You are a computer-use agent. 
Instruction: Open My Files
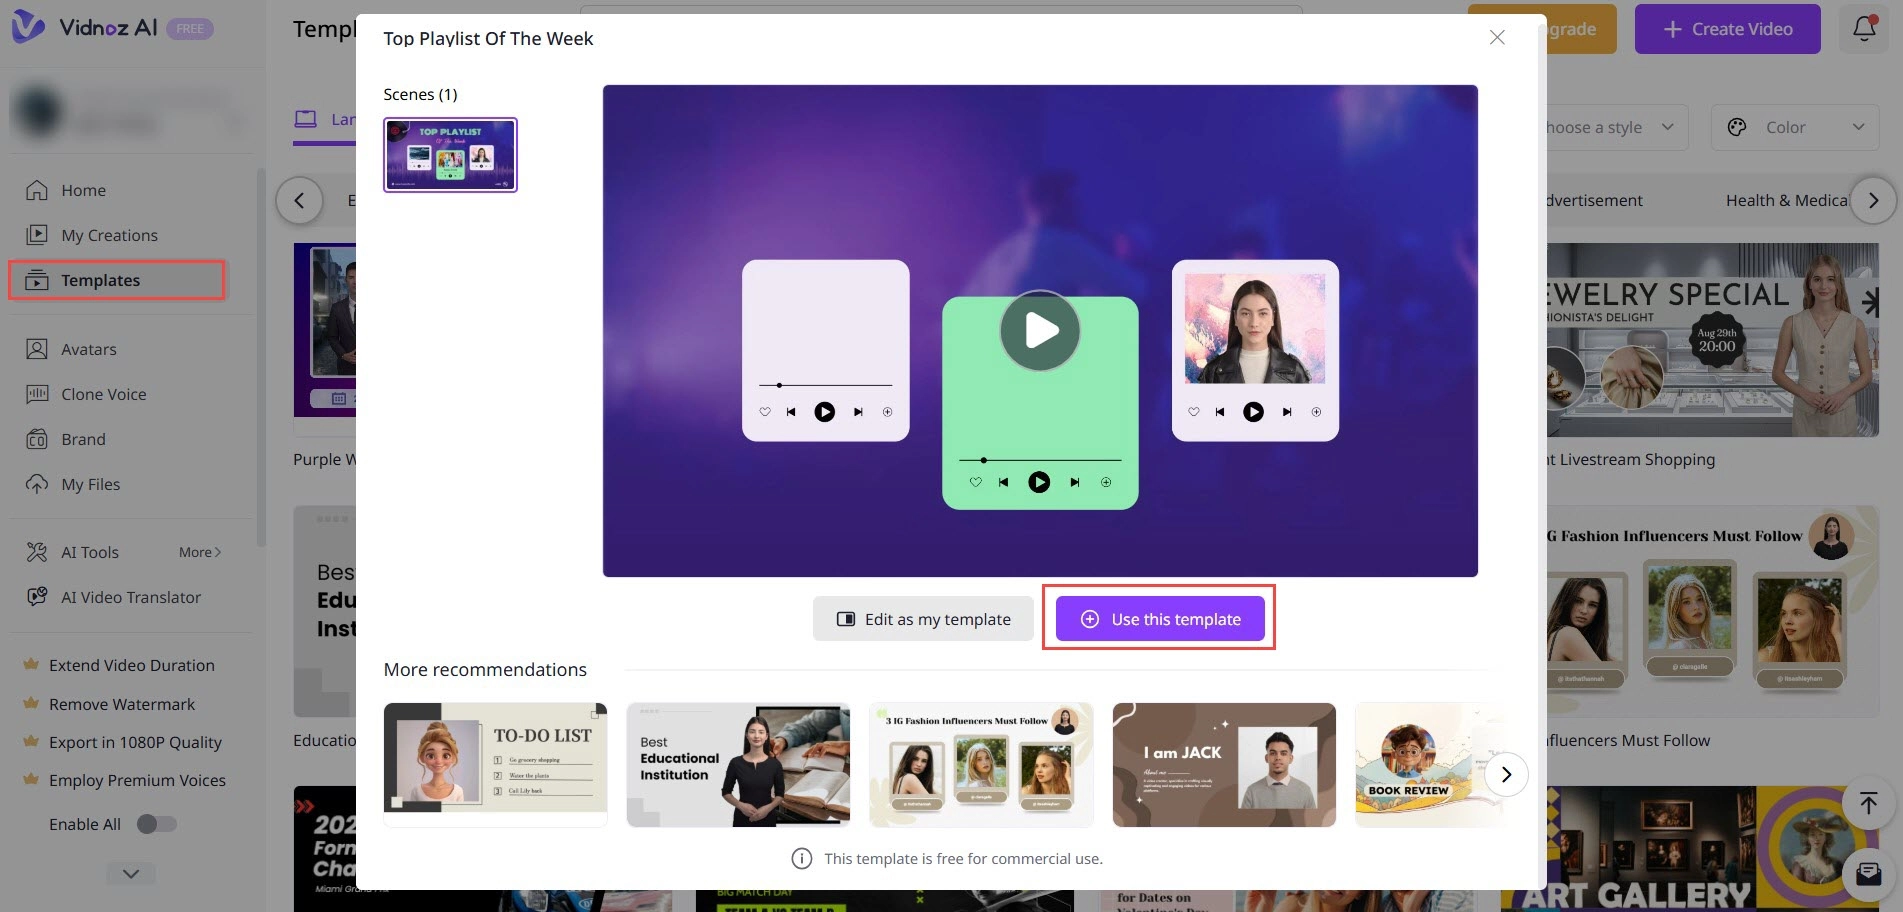91,484
